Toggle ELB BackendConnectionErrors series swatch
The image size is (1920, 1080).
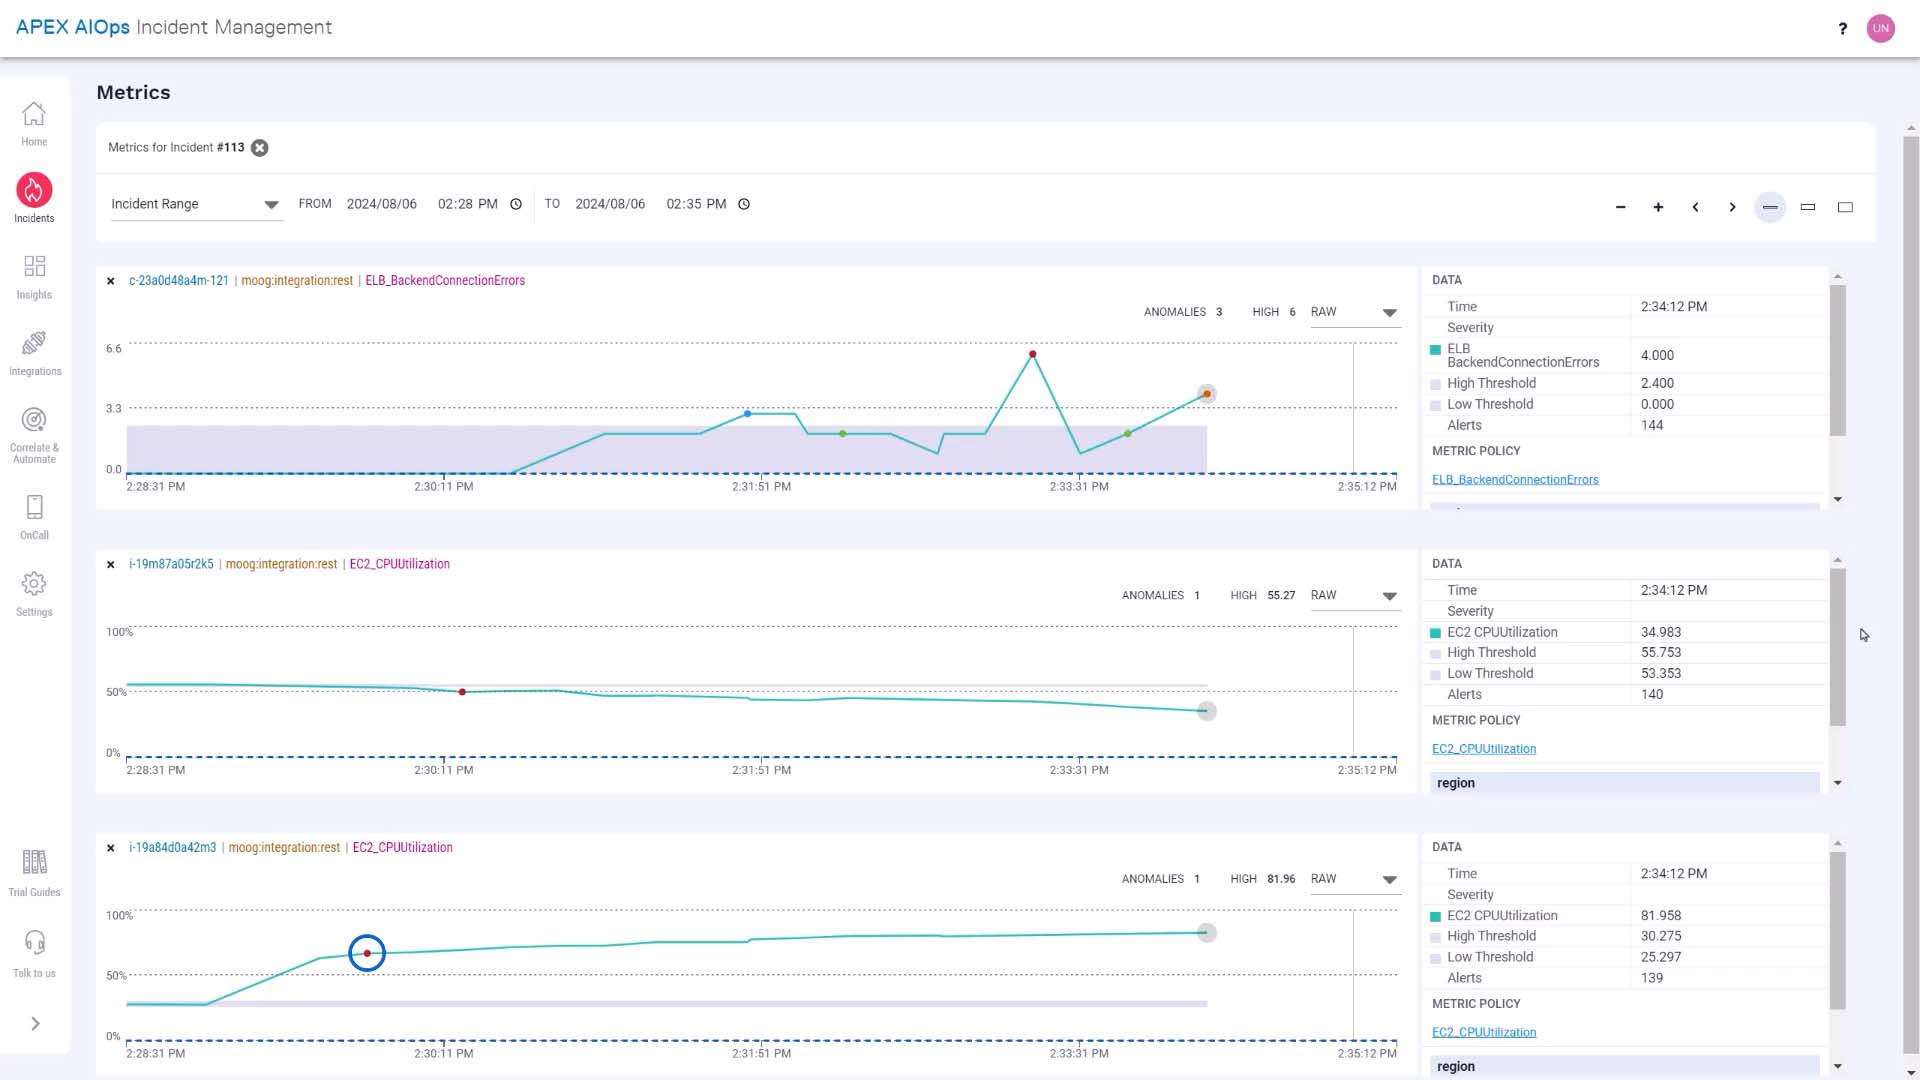[1436, 350]
